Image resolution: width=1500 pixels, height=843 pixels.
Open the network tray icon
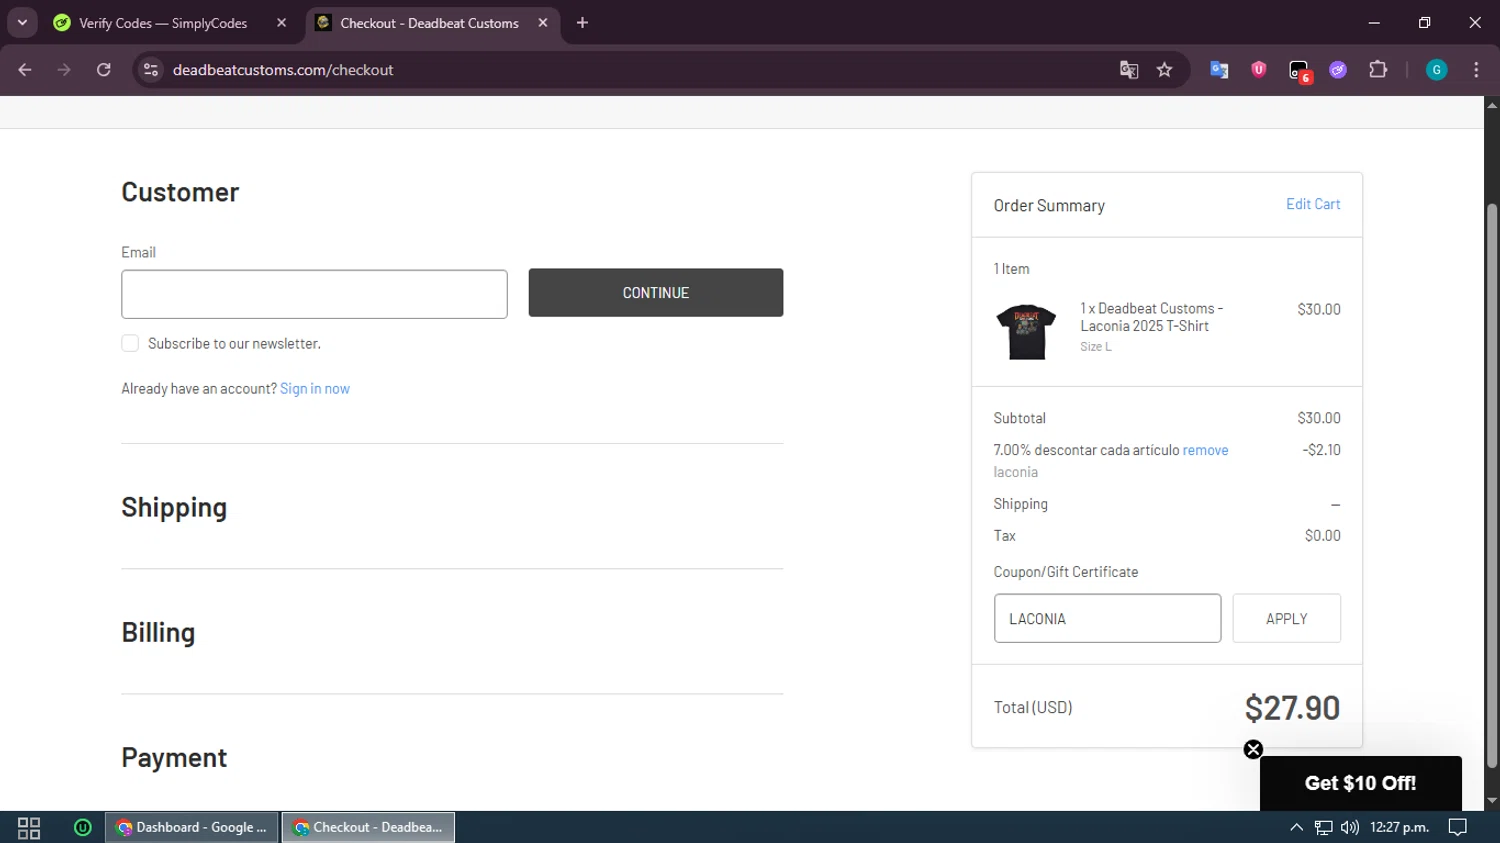tap(1323, 827)
